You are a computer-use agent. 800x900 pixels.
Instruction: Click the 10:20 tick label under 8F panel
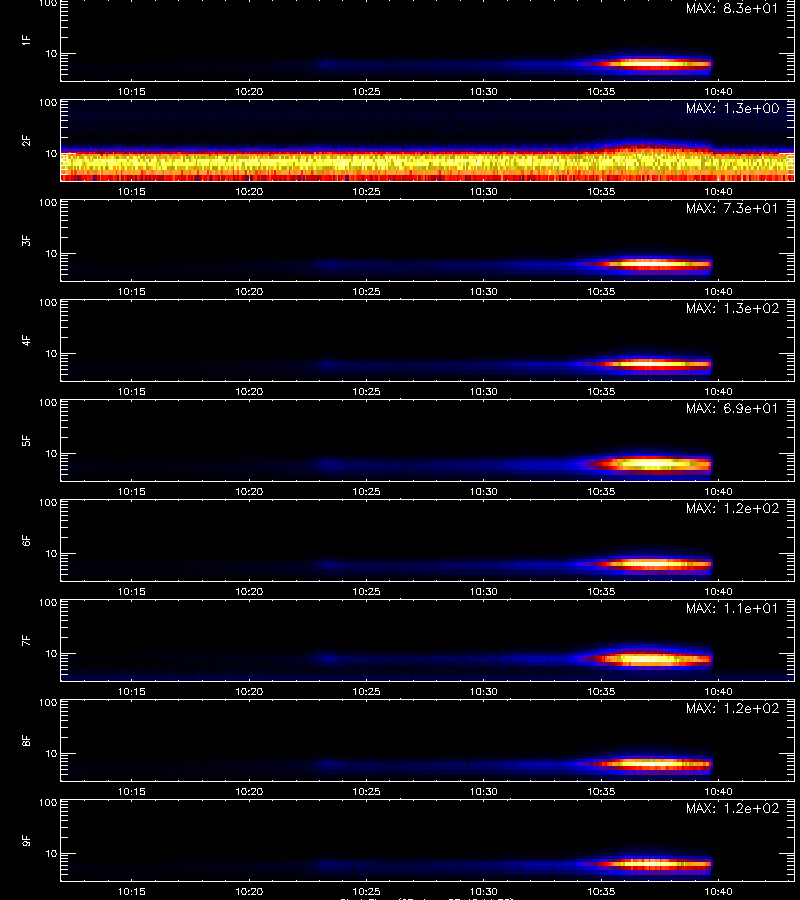pyautogui.click(x=249, y=792)
